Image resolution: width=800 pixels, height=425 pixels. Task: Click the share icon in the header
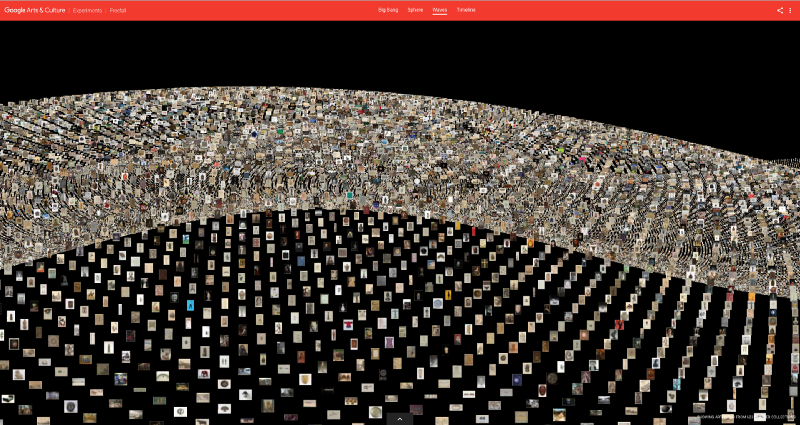coord(780,10)
